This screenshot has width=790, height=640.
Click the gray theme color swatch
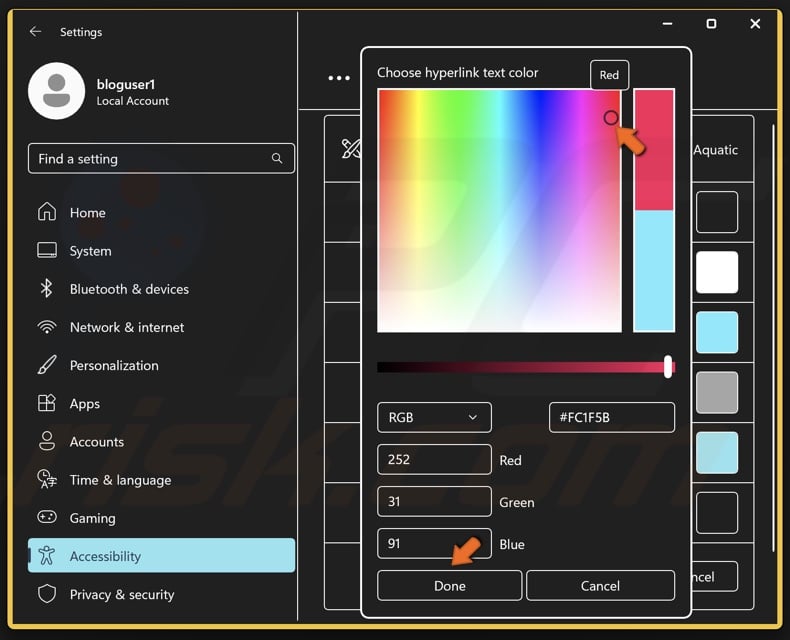tap(717, 392)
